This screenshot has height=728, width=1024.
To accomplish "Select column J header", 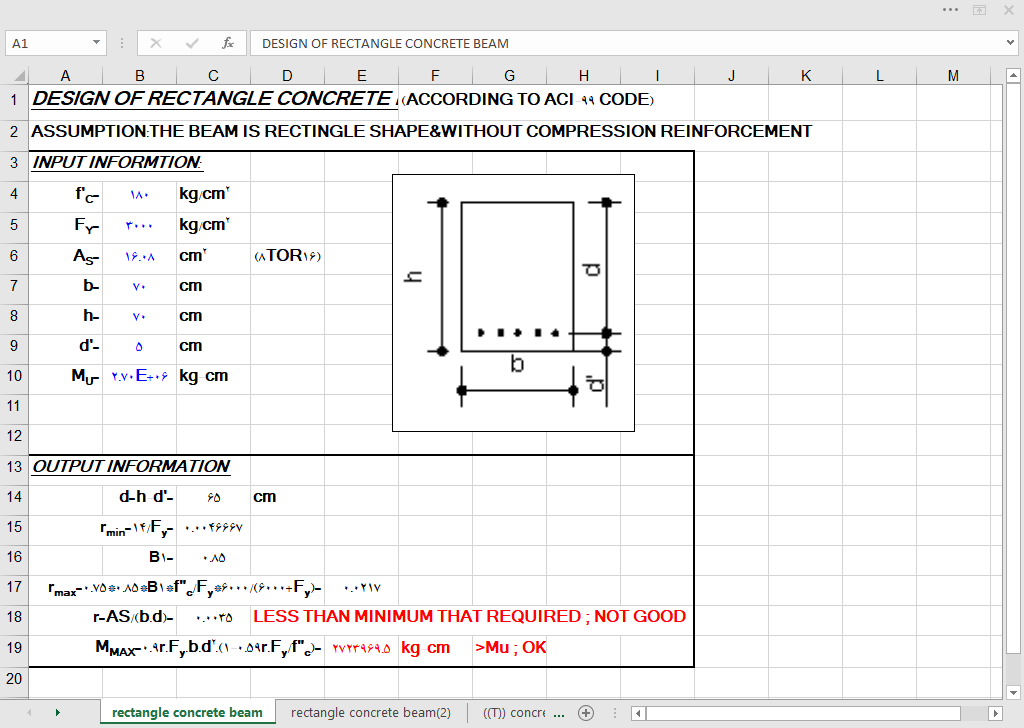I will [x=731, y=76].
